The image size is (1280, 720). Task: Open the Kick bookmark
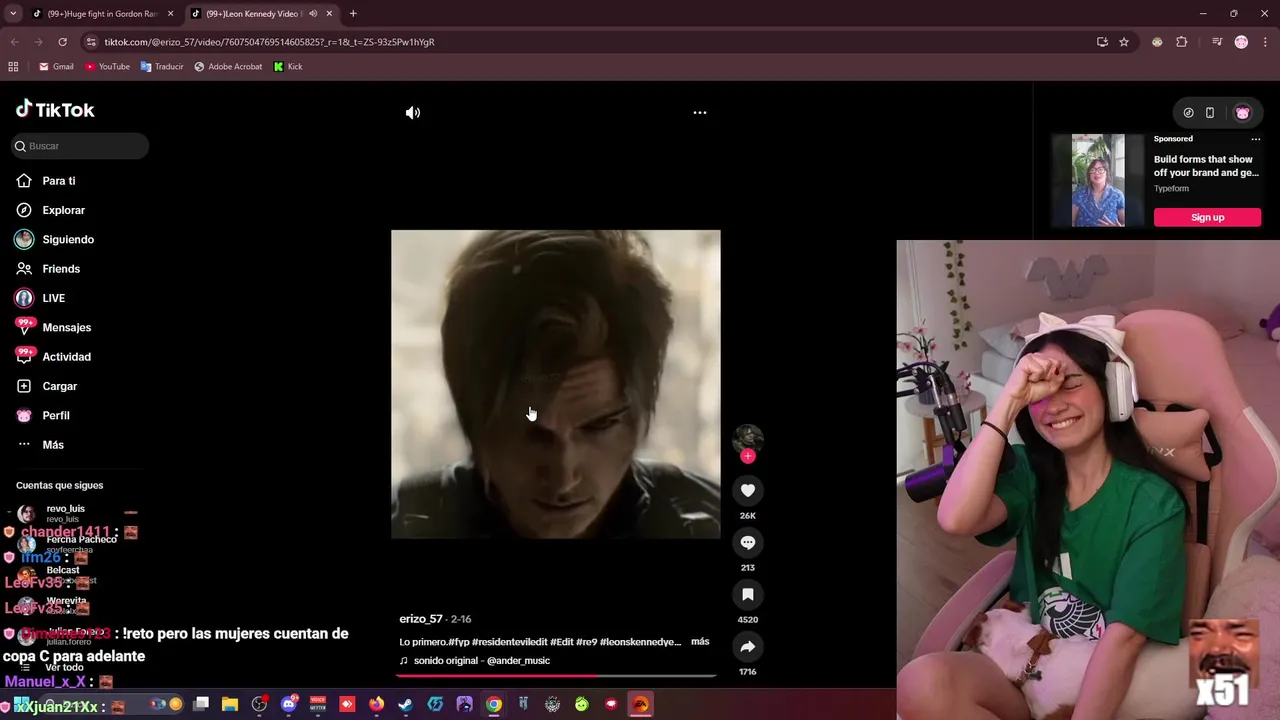(x=288, y=67)
